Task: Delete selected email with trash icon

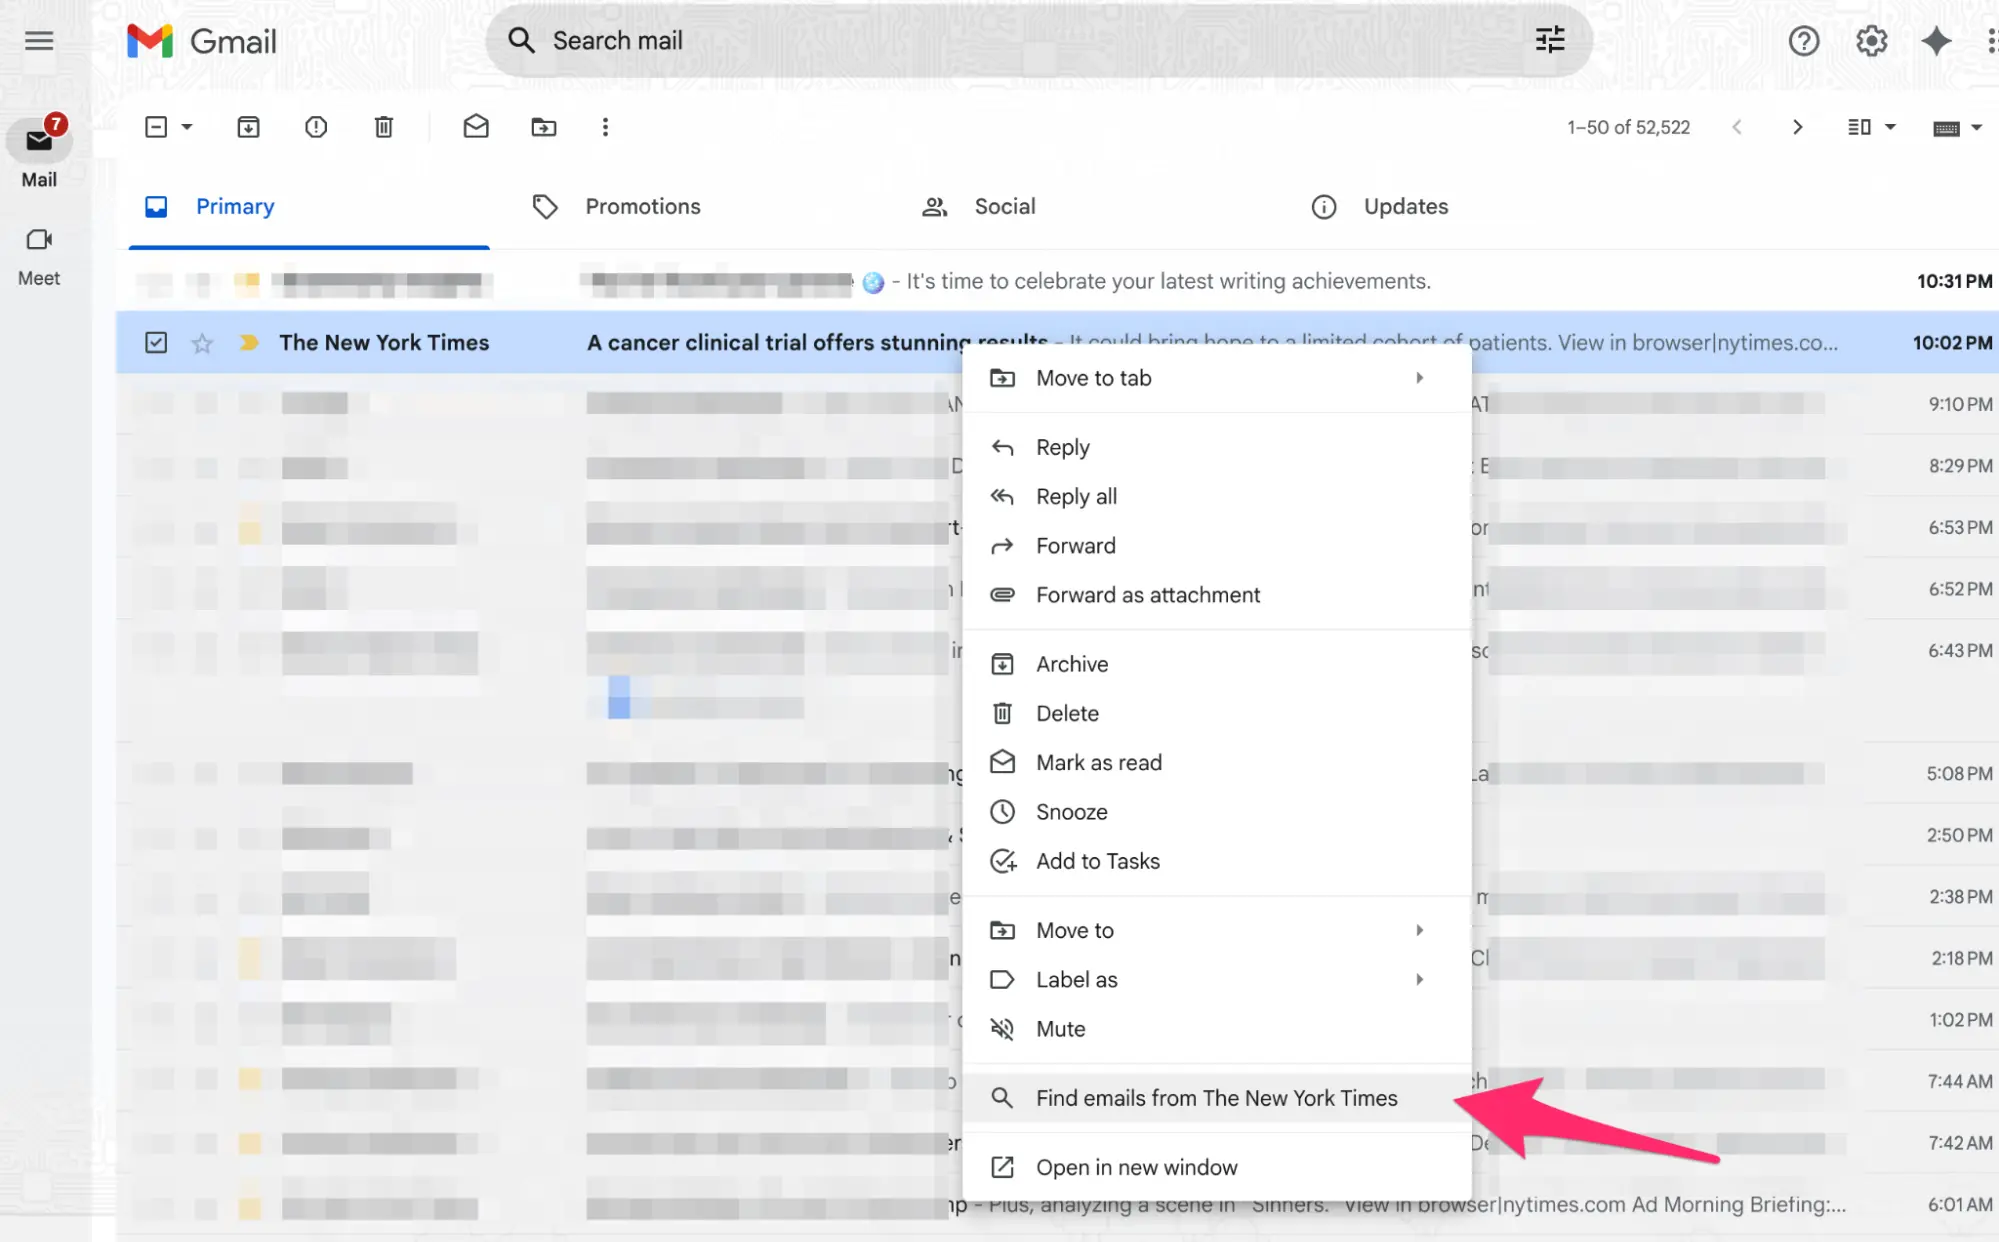Action: pyautogui.click(x=383, y=127)
